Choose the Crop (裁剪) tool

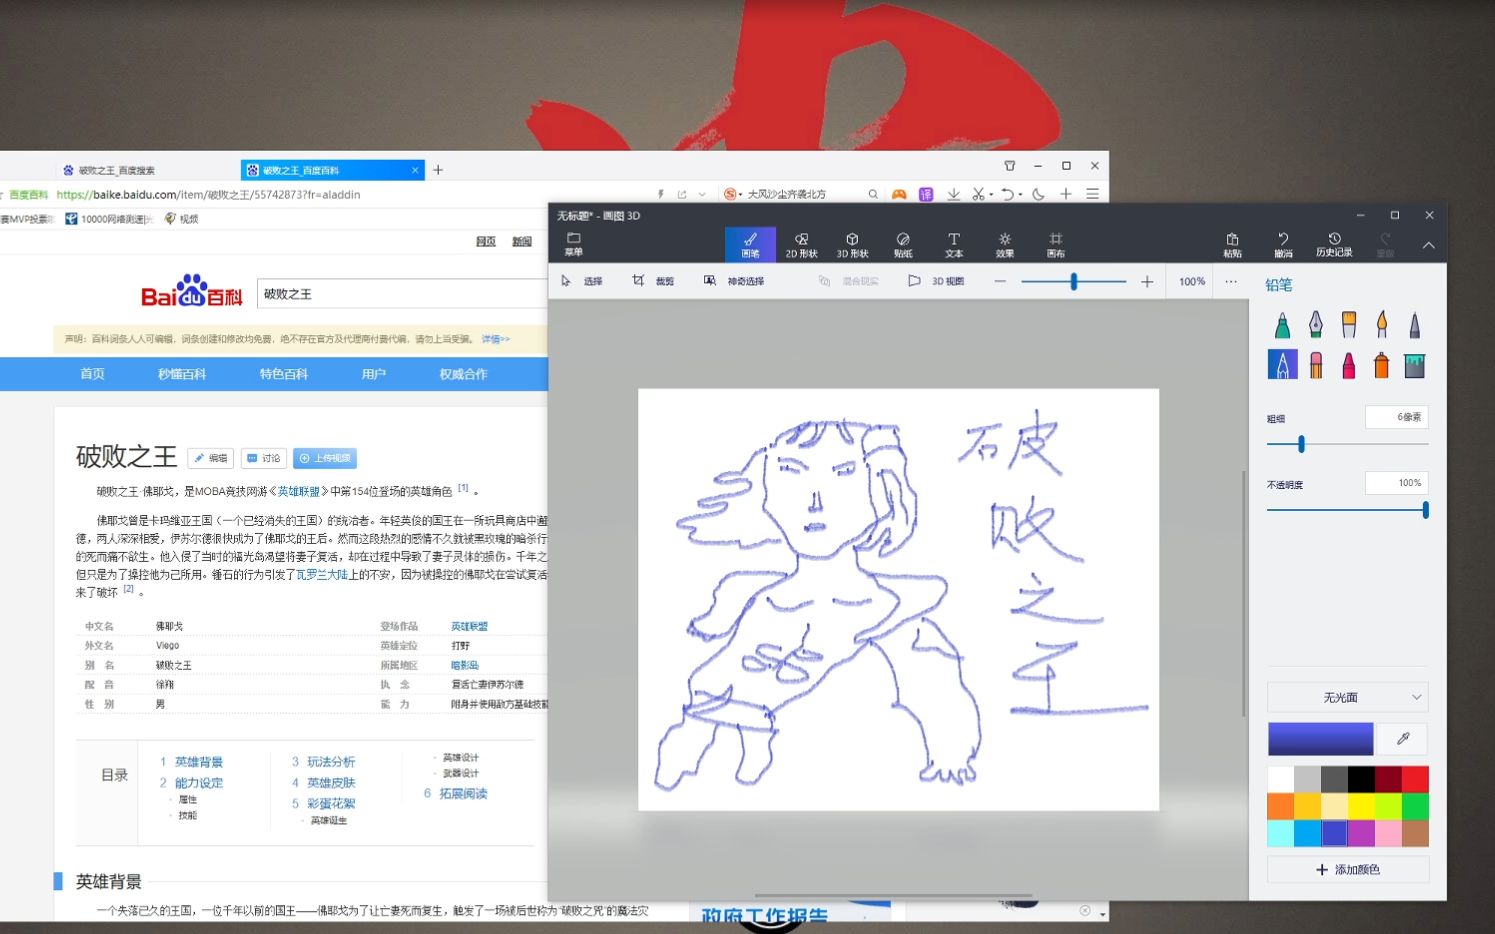[x=653, y=281]
